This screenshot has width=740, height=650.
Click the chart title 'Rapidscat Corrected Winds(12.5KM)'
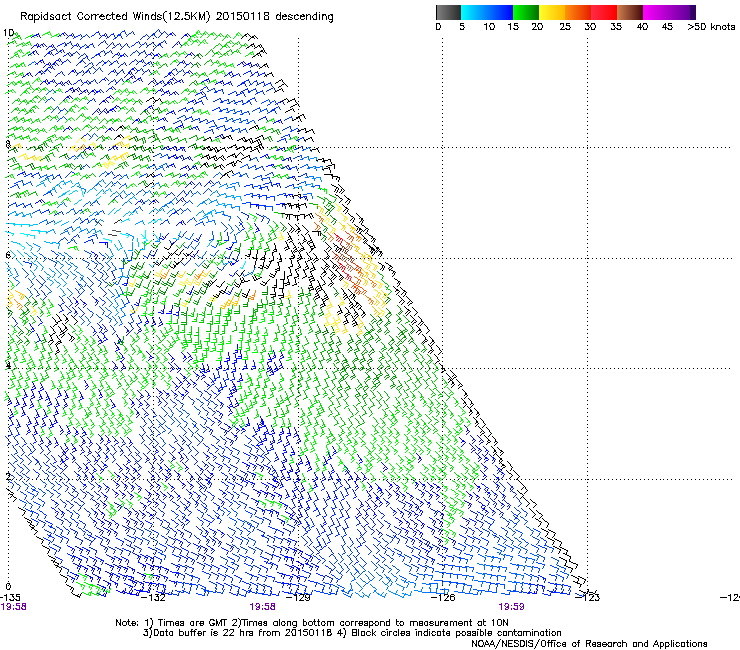[x=115, y=17]
